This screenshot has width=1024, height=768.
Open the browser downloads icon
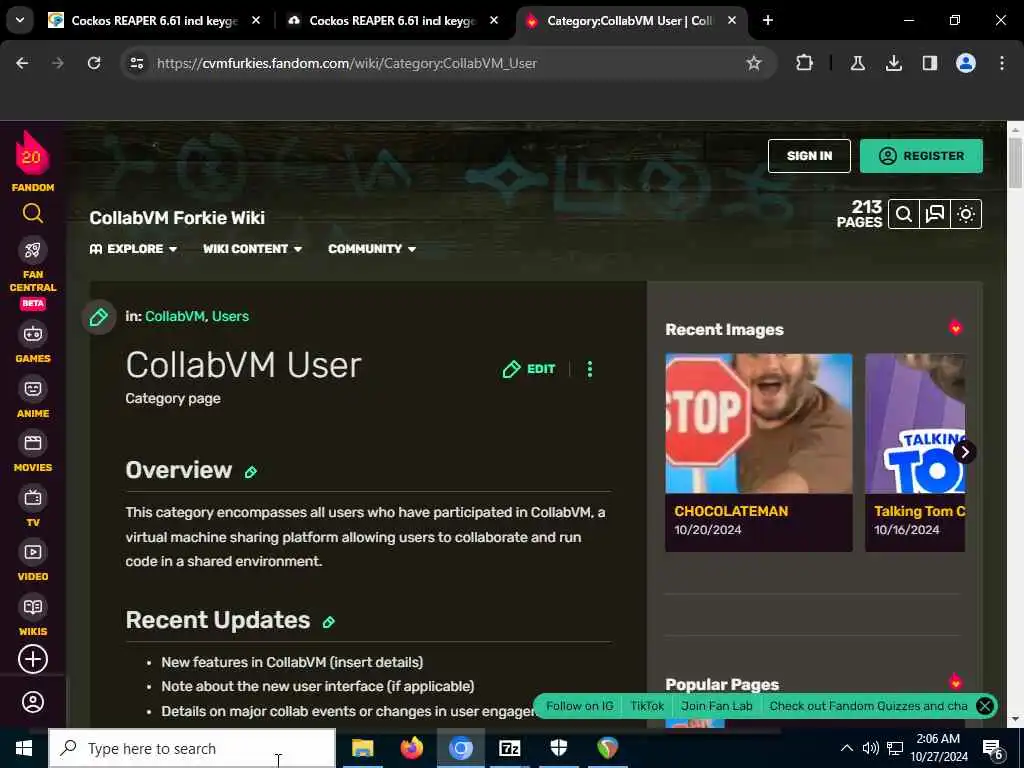click(894, 63)
